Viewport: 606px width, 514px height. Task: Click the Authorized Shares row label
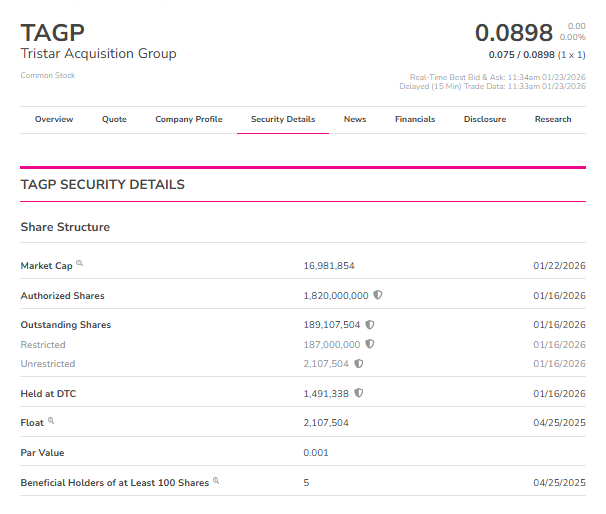62,296
